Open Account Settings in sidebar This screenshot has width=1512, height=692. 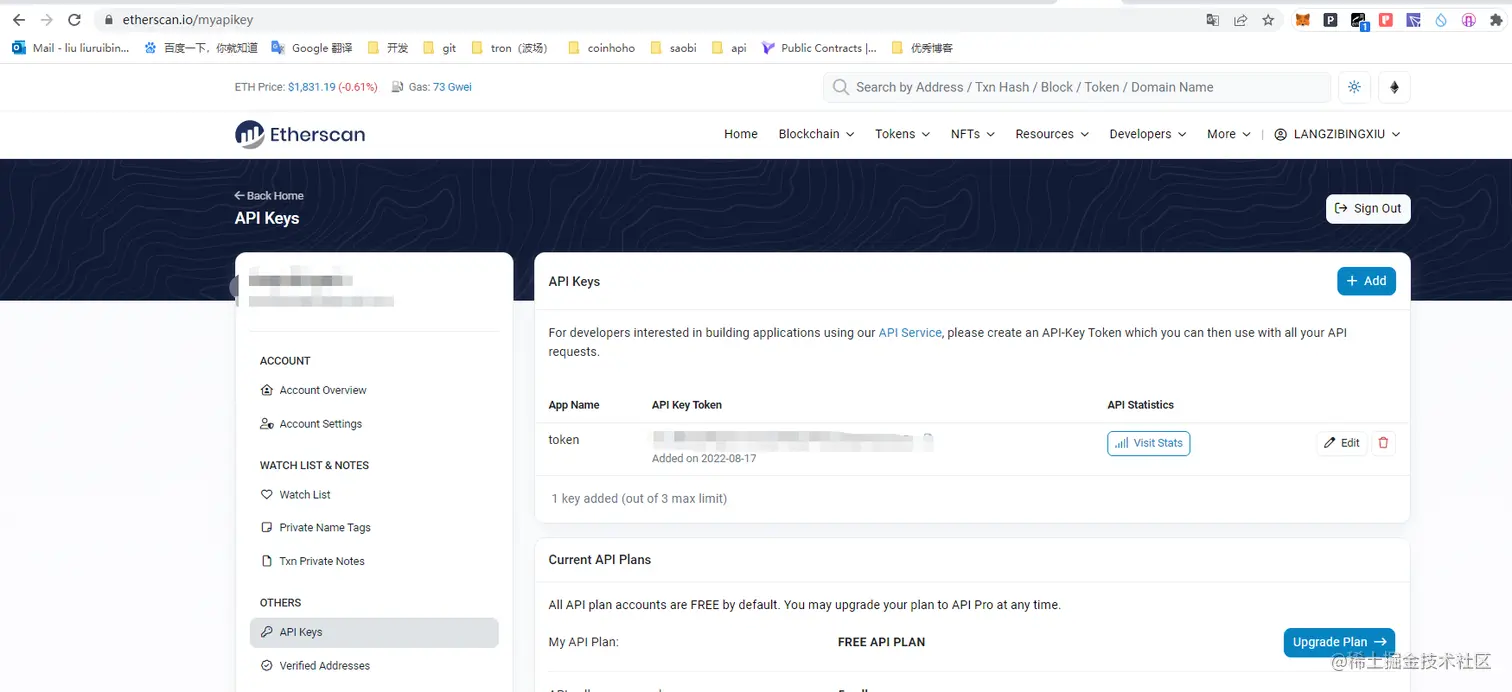311,424
